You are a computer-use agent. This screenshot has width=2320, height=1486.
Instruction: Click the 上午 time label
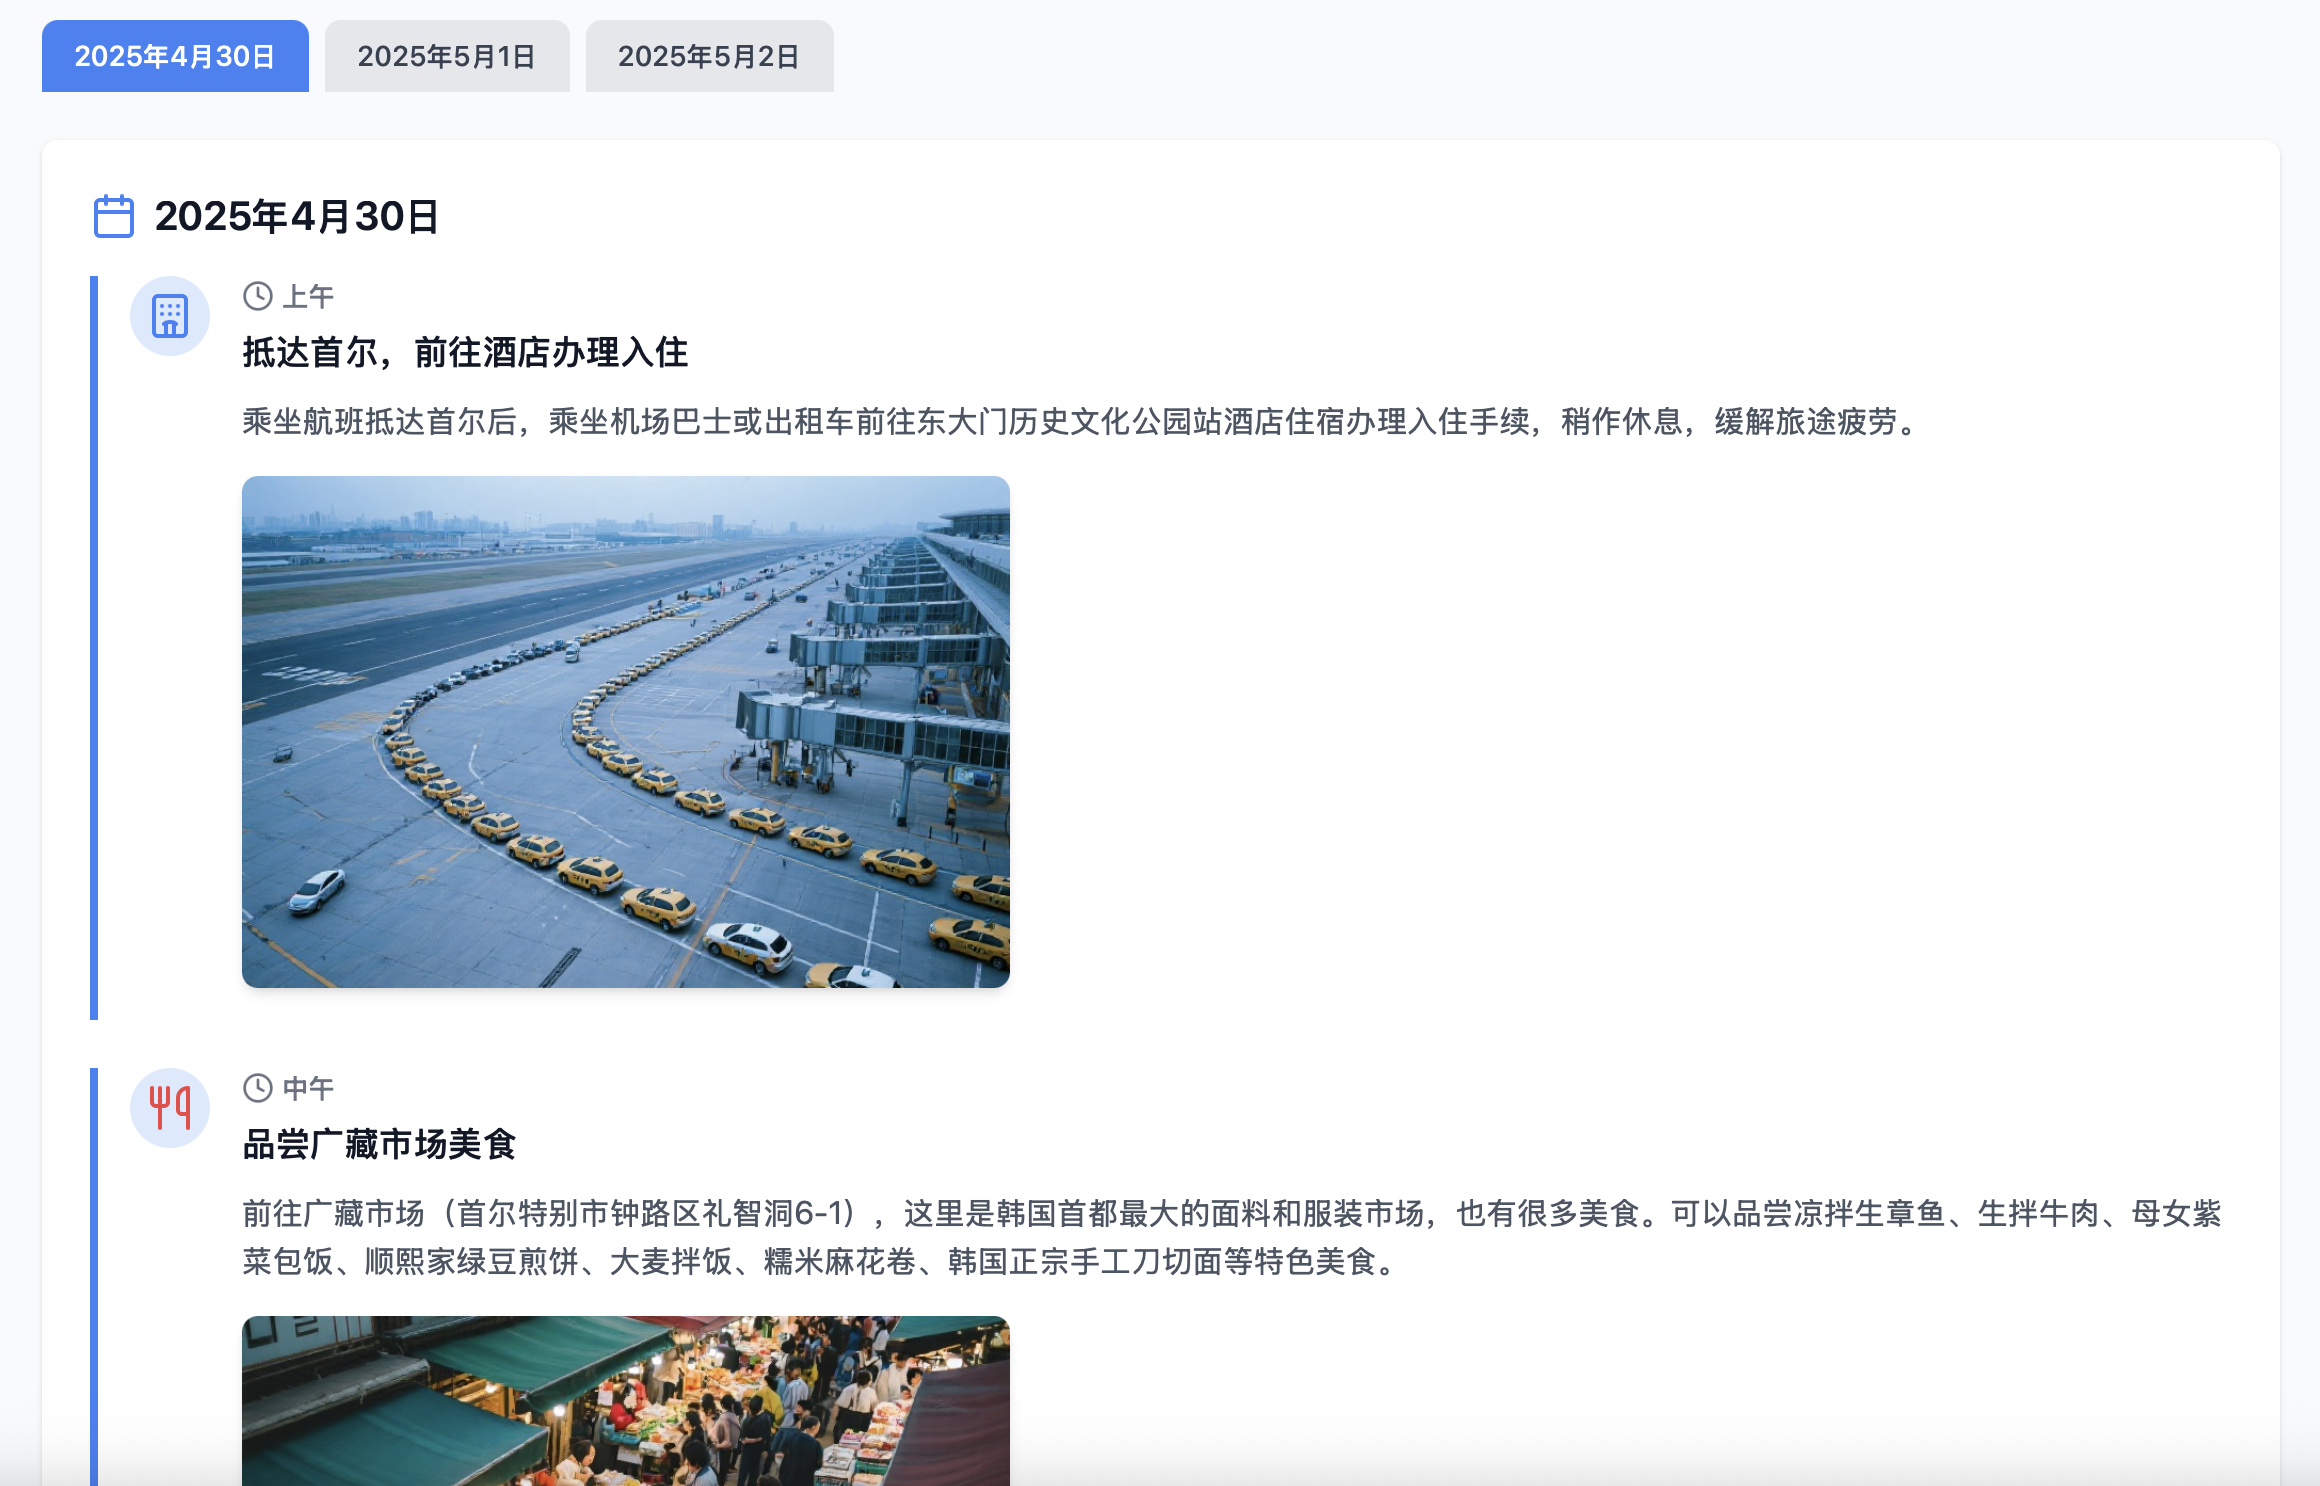[308, 296]
